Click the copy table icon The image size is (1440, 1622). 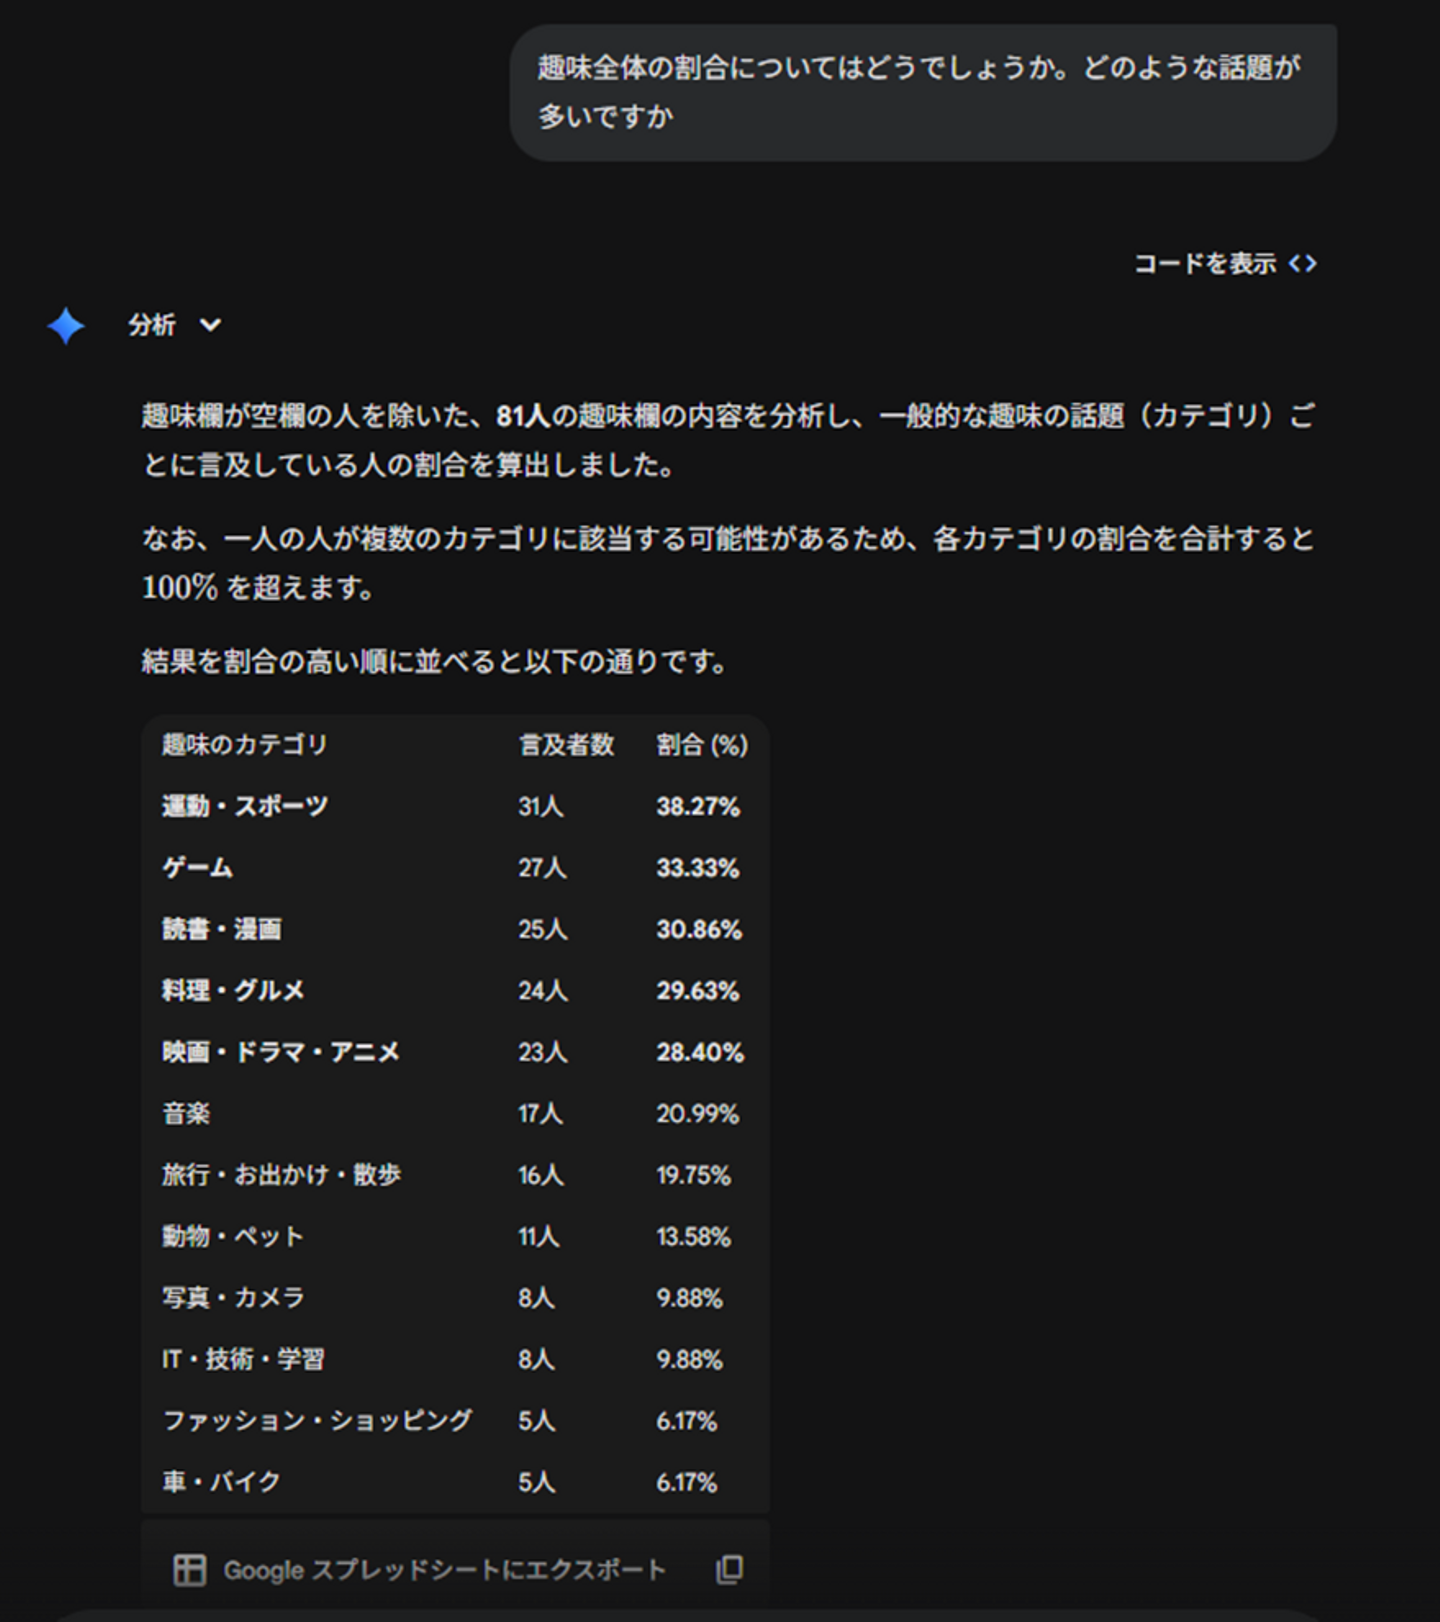pyautogui.click(x=730, y=1569)
